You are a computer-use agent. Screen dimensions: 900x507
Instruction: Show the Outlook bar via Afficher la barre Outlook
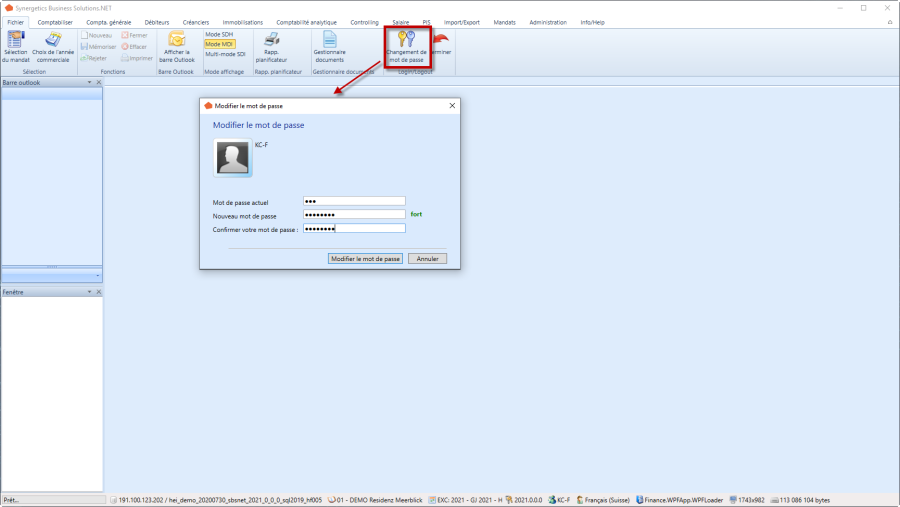(x=177, y=47)
